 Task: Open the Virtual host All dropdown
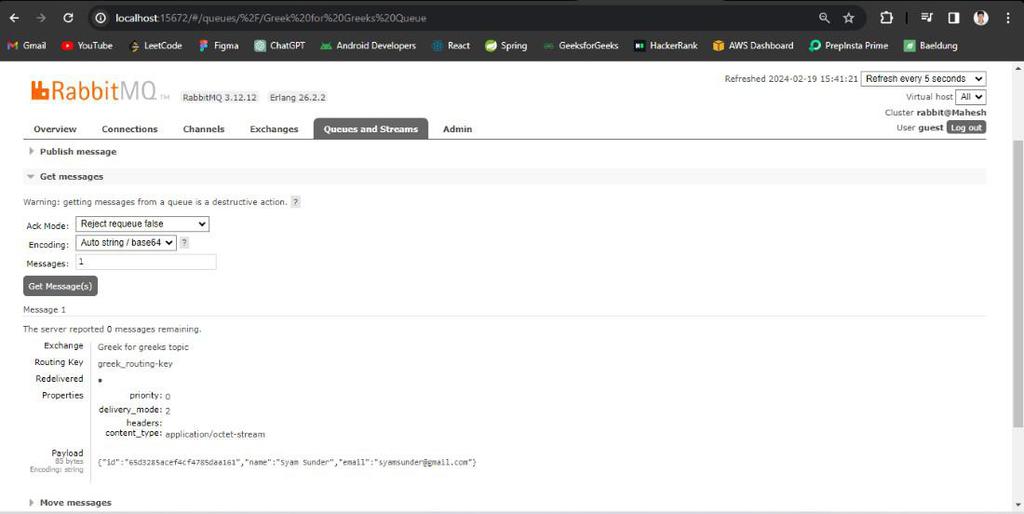[970, 97]
